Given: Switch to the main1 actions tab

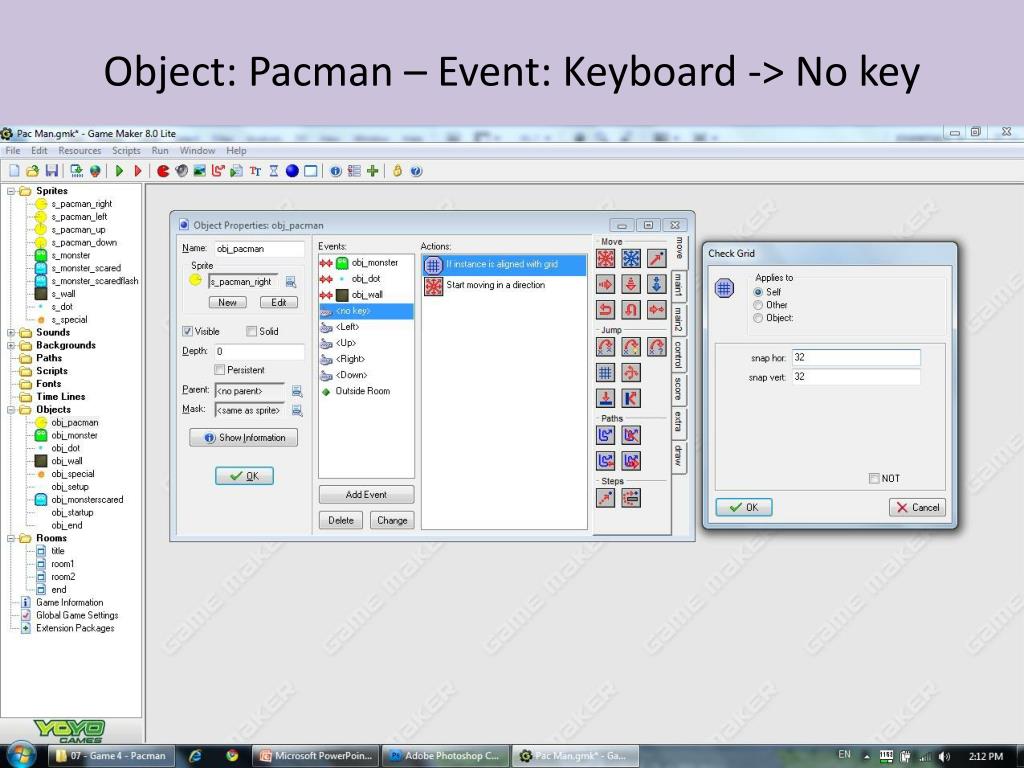Looking at the screenshot, I should click(679, 285).
